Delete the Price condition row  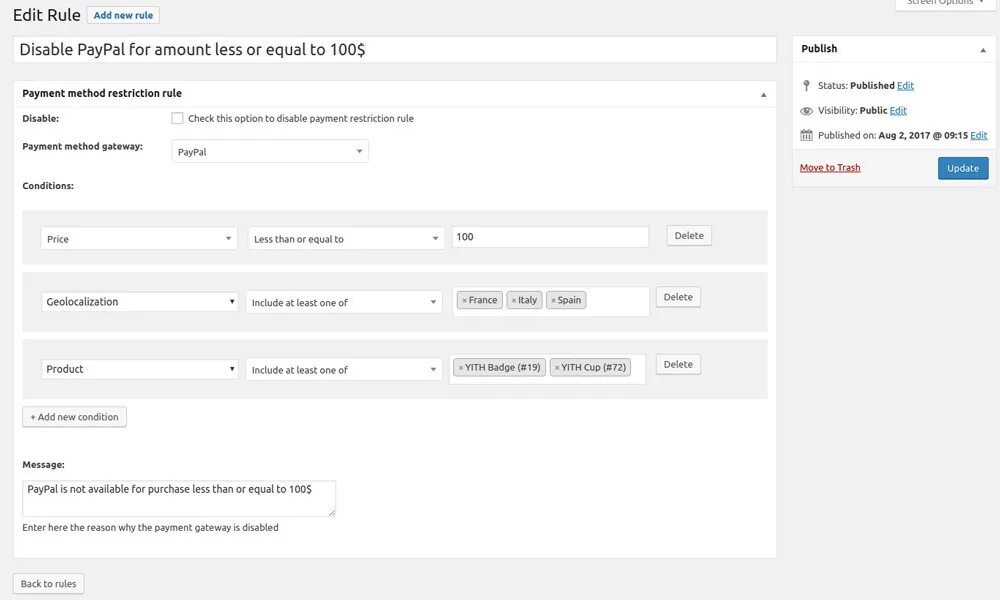[x=689, y=236]
